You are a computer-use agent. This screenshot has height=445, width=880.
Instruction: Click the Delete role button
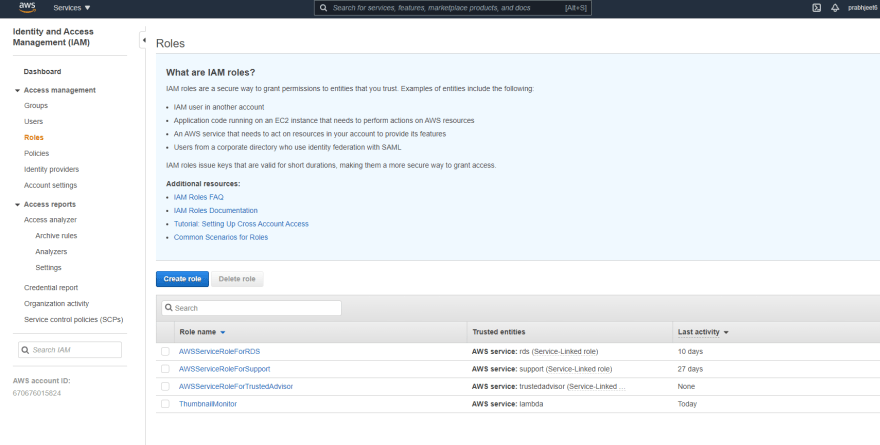click(x=237, y=279)
